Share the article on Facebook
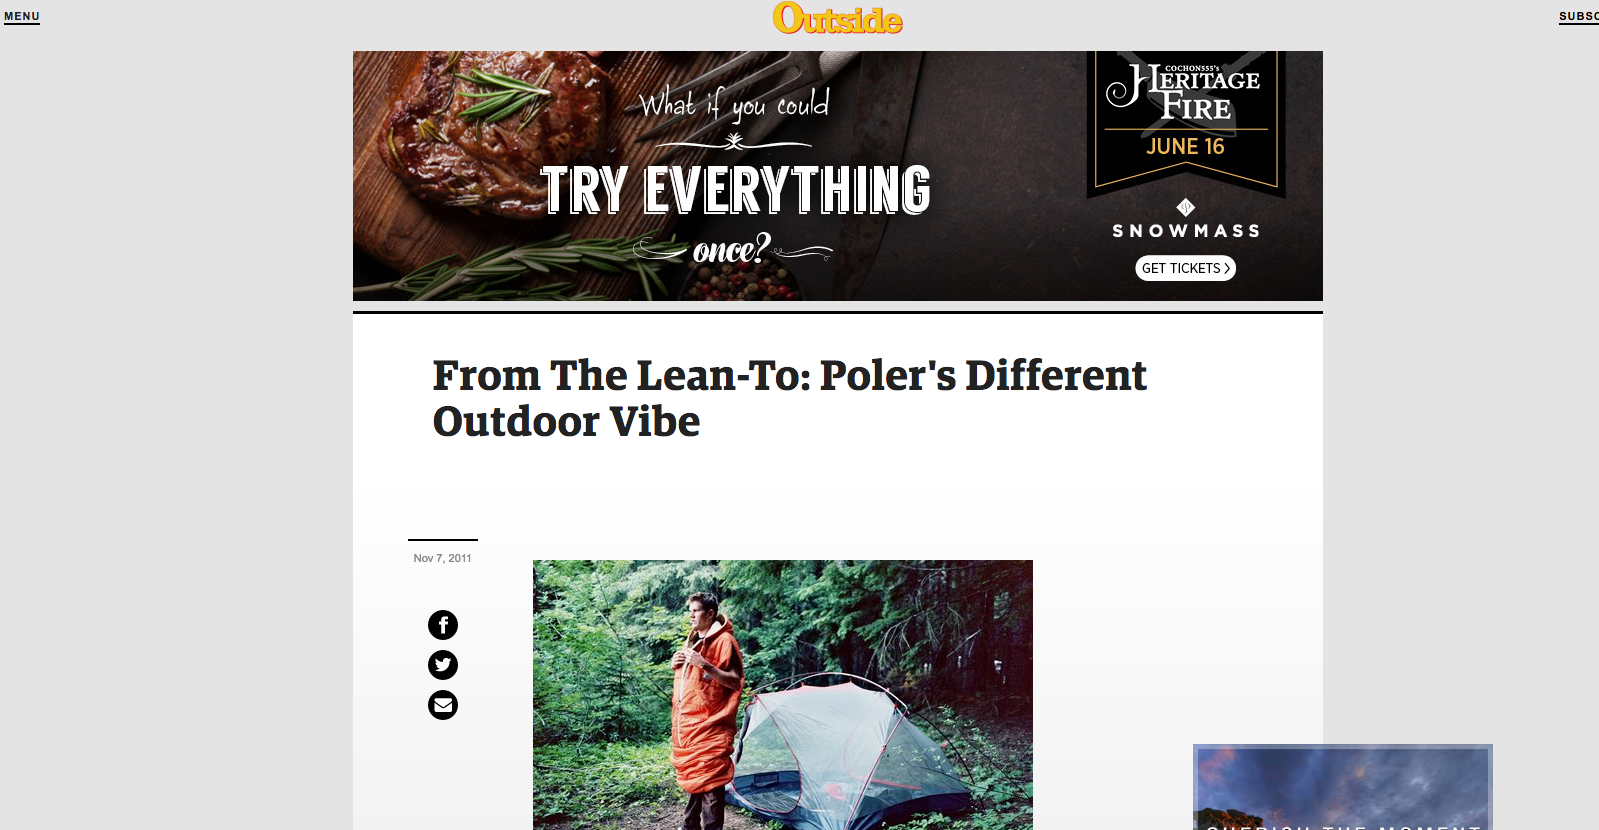The height and width of the screenshot is (830, 1599). 443,625
